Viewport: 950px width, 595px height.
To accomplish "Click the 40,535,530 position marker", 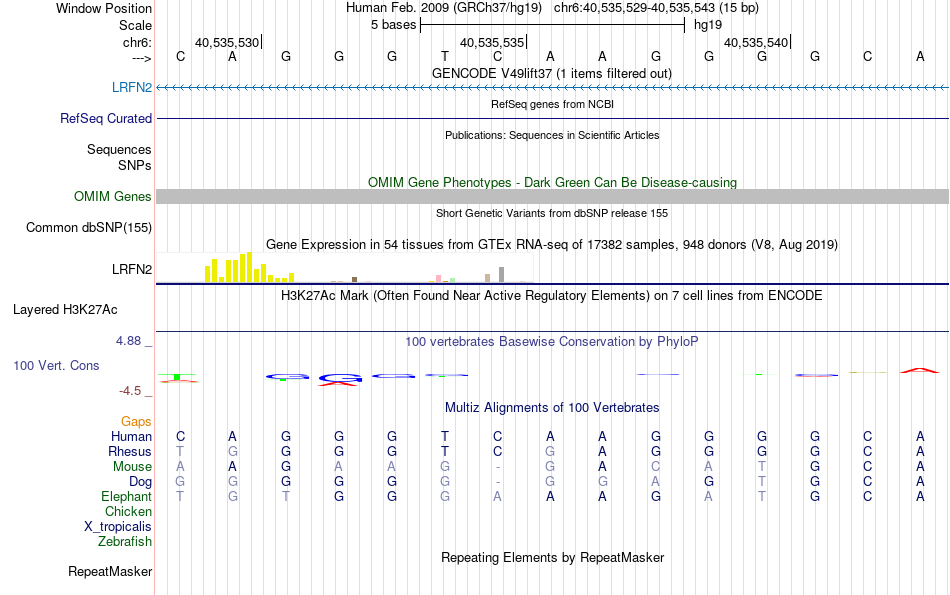I will (227, 42).
